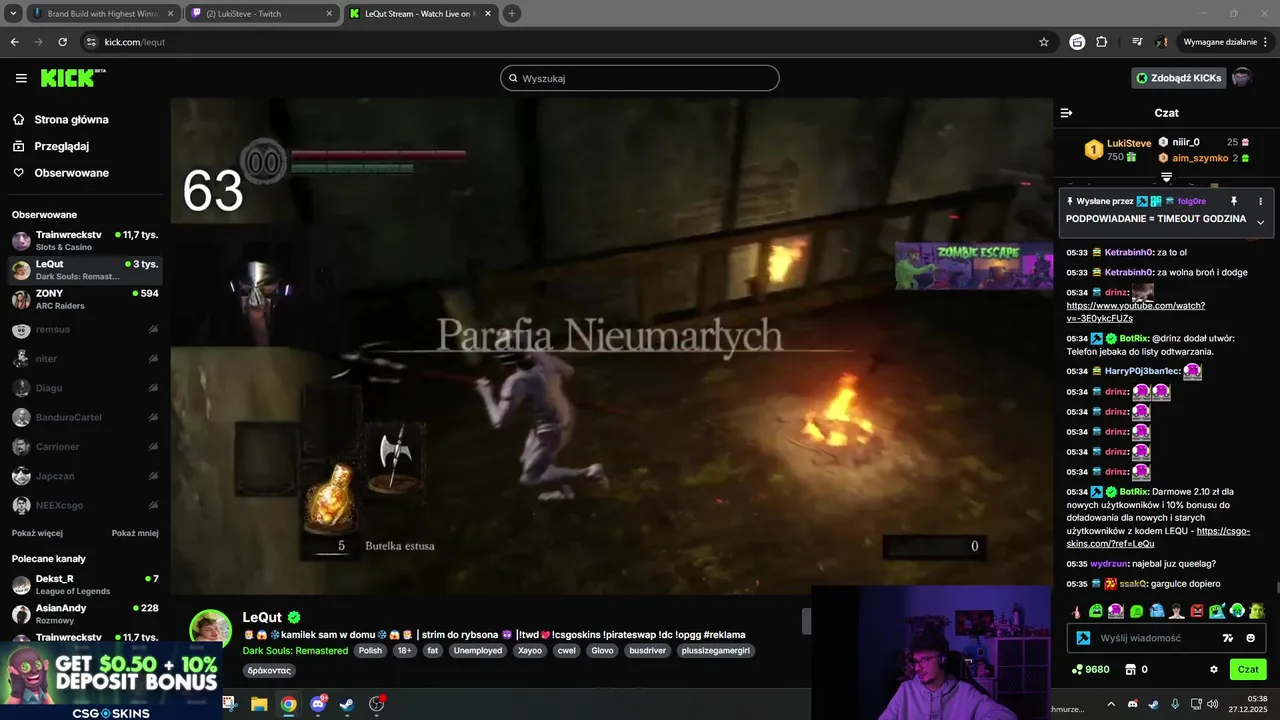Image resolution: width=1280 pixels, height=720 pixels.
Task: Bookmark this page with star icon
Action: 1044,42
